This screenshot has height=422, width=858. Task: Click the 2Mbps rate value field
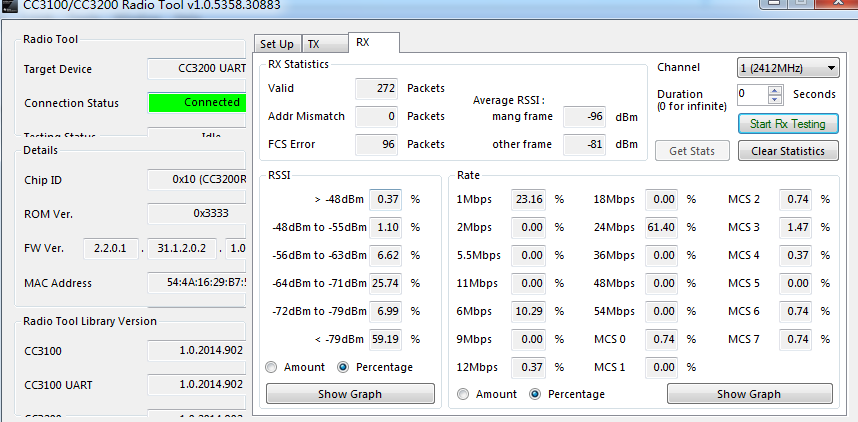point(529,227)
